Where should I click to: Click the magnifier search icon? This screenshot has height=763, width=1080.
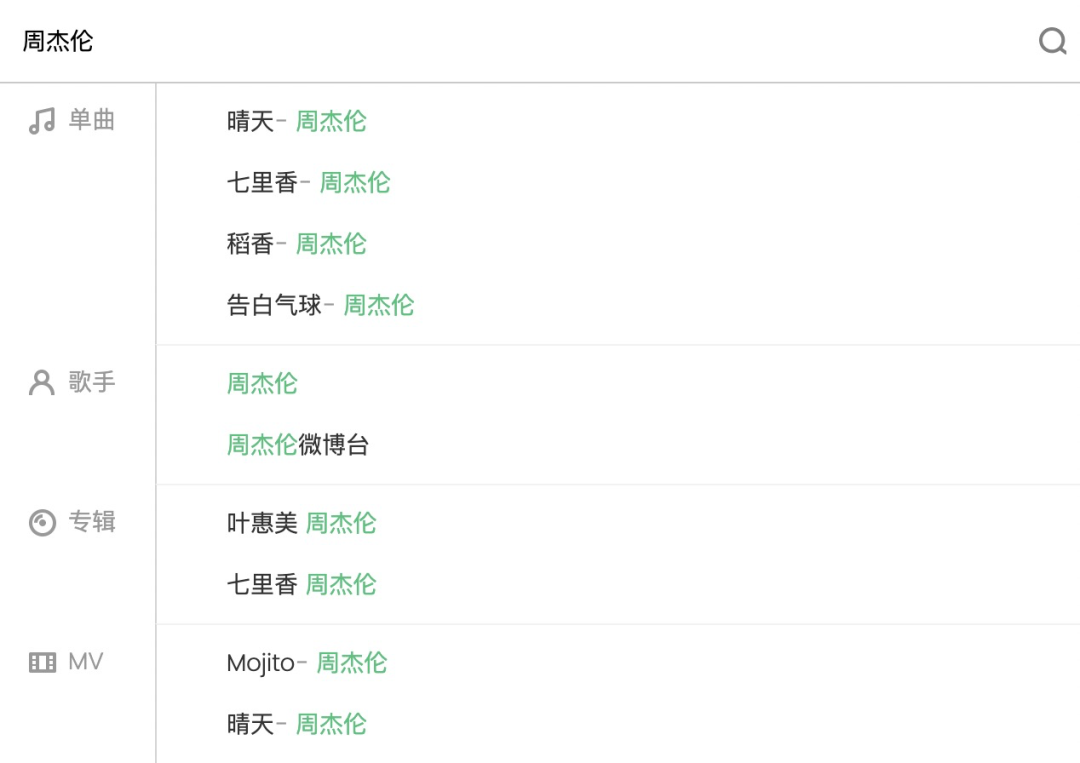coord(1052,41)
